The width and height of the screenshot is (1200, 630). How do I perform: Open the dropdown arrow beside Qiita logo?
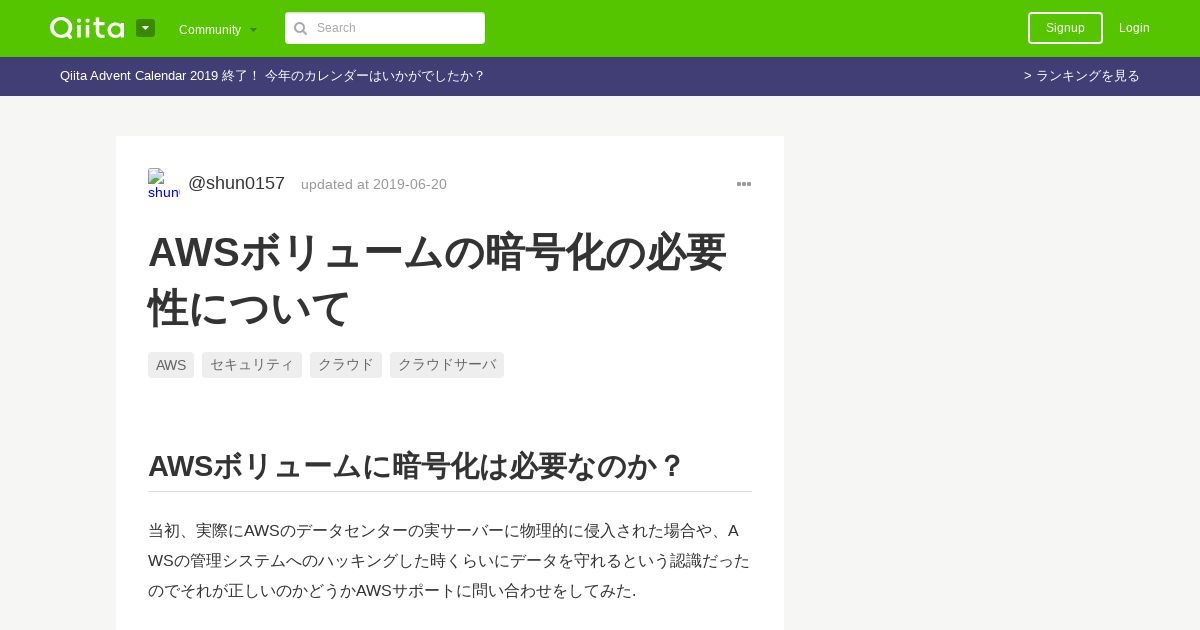[x=146, y=28]
